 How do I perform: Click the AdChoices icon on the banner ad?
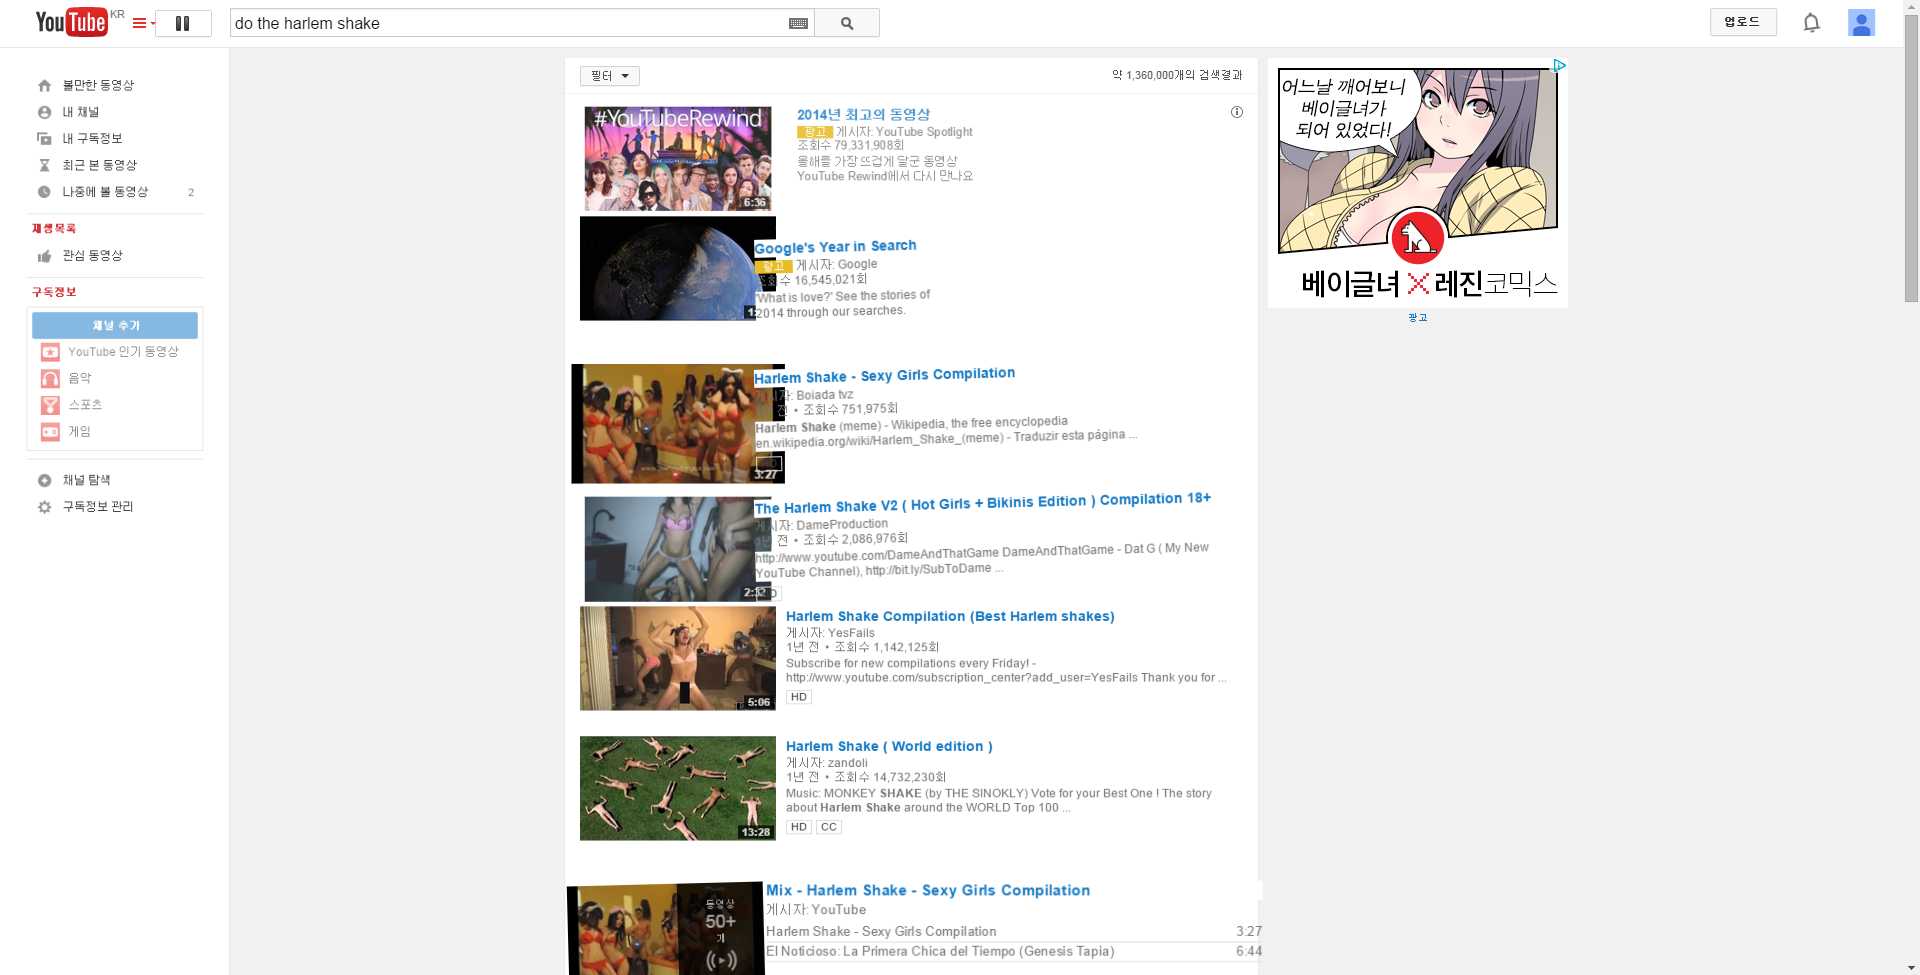click(1559, 66)
